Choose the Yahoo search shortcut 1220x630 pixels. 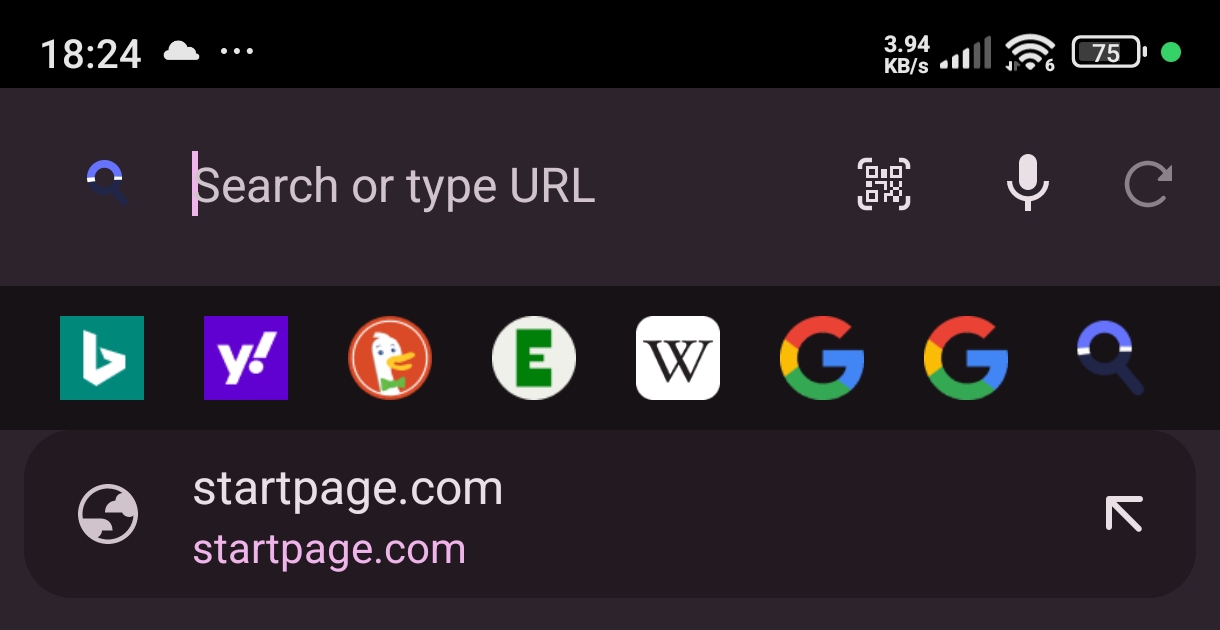[246, 358]
